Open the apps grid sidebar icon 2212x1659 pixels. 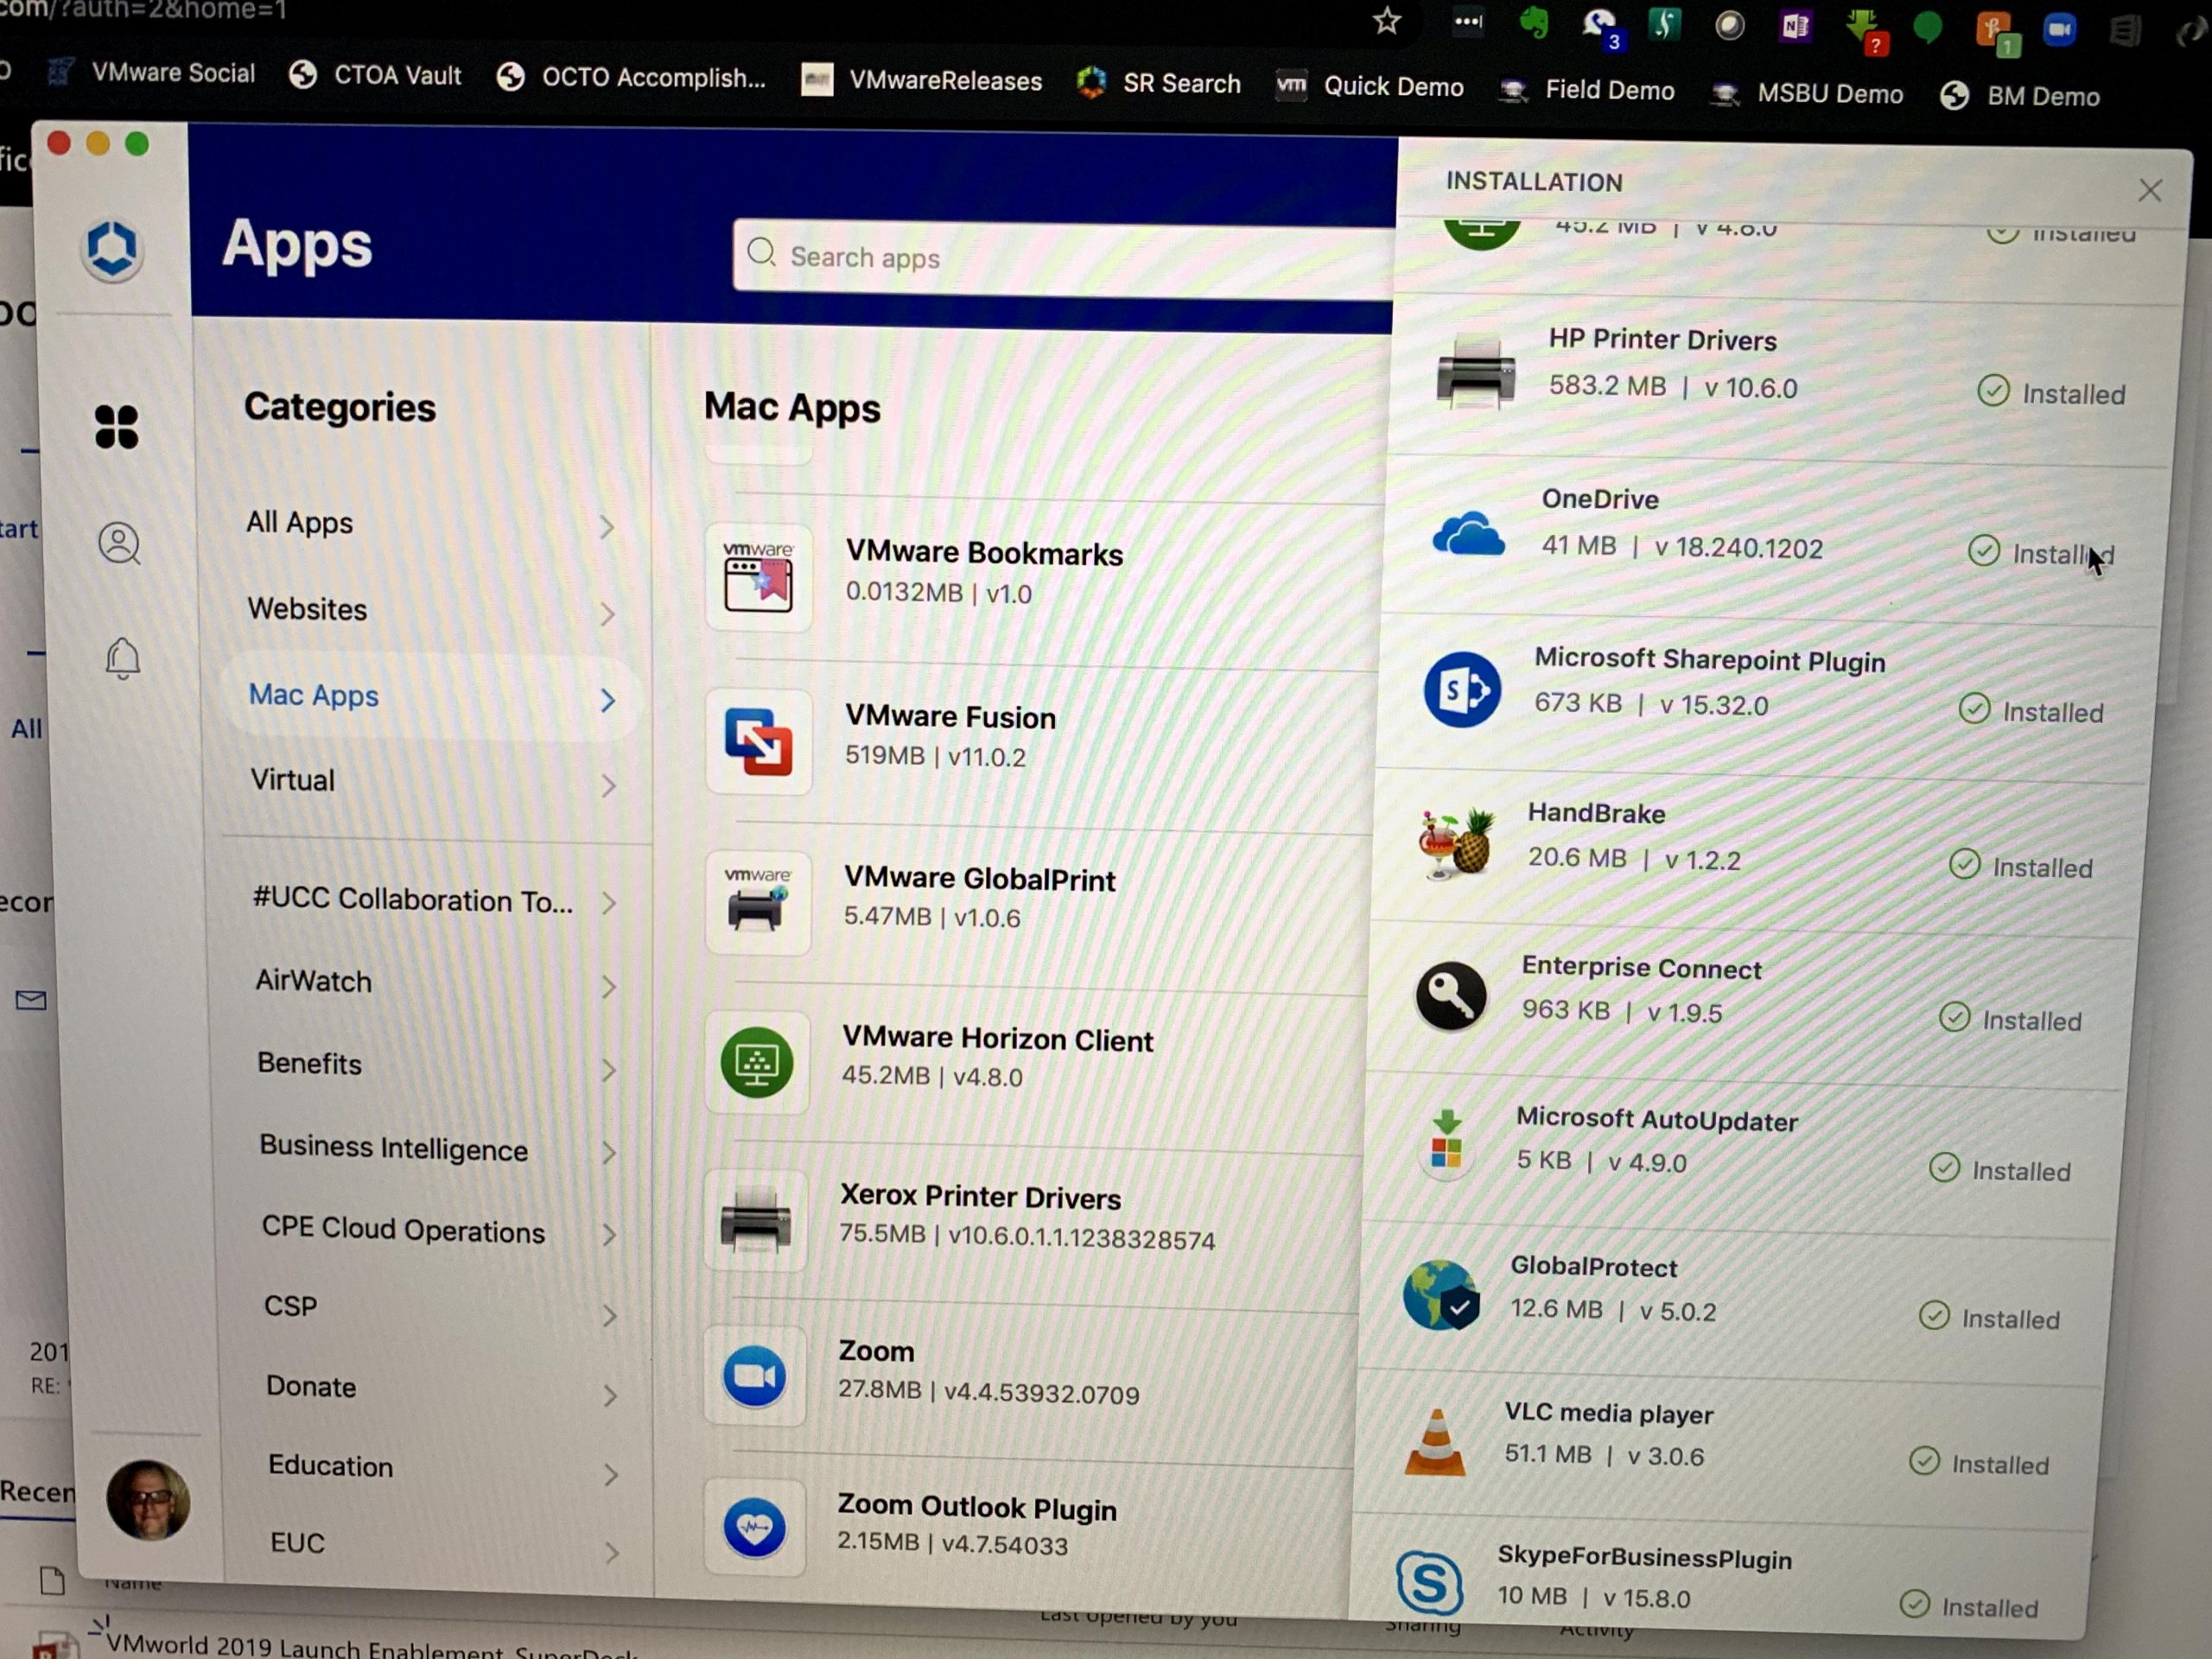click(116, 427)
